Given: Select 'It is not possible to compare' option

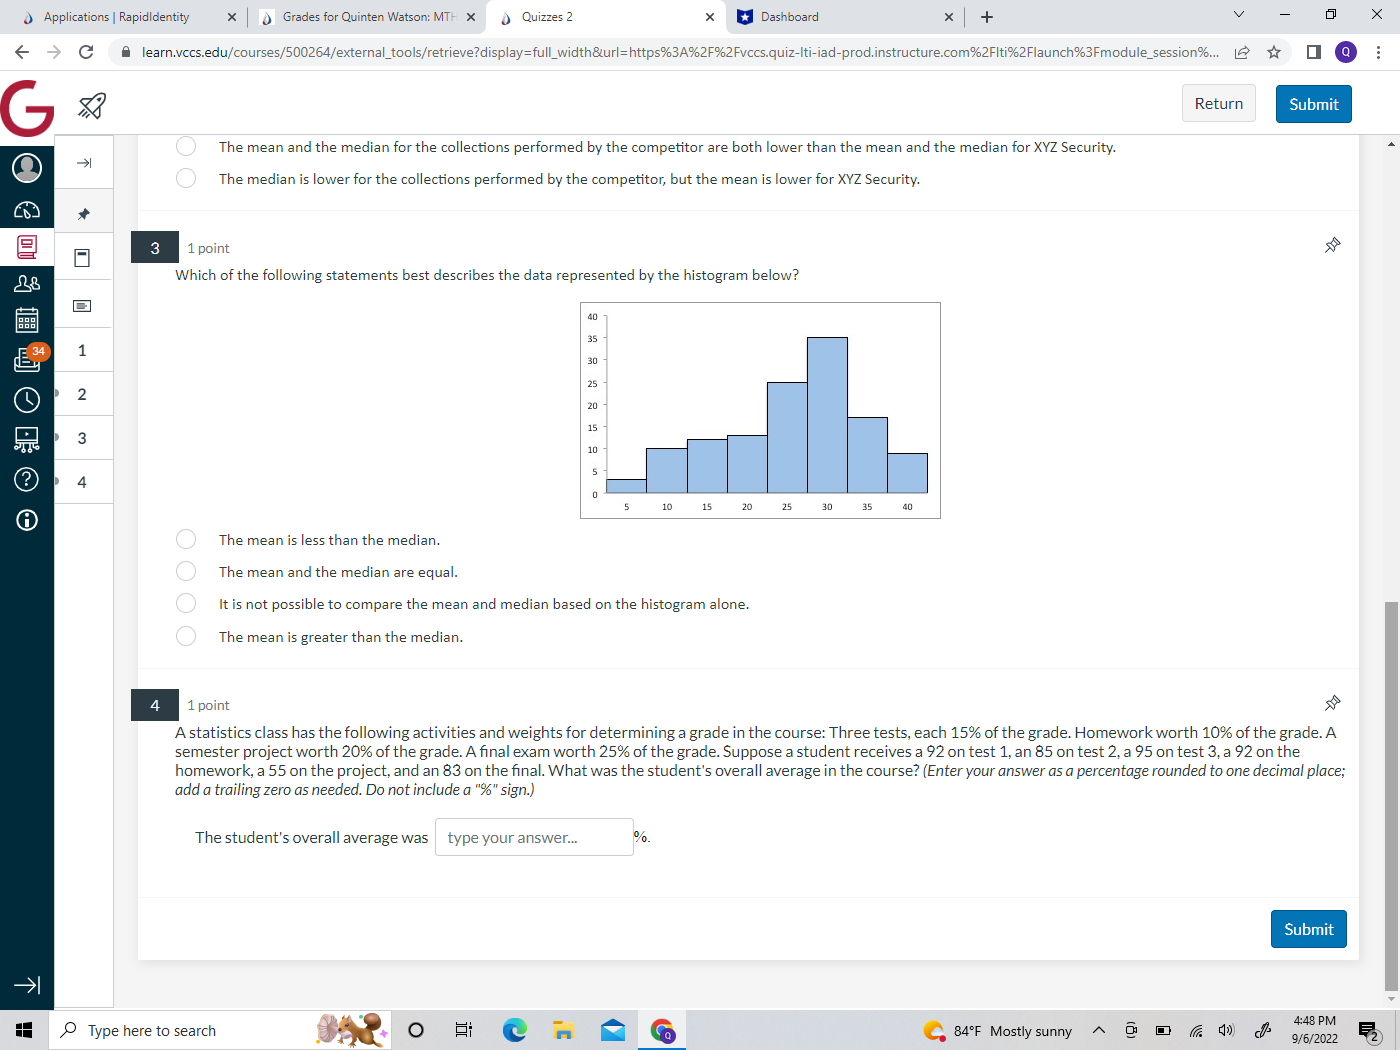Looking at the screenshot, I should (x=186, y=603).
